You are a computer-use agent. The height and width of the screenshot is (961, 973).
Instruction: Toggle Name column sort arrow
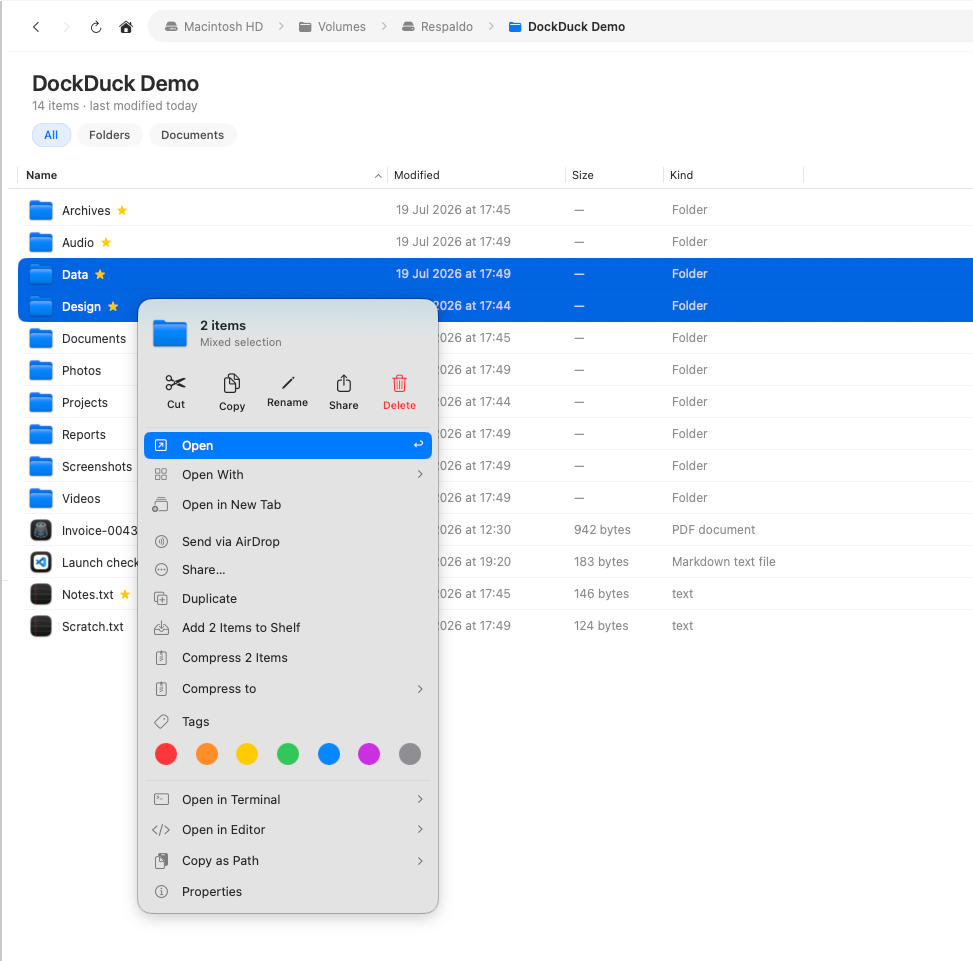coord(378,176)
